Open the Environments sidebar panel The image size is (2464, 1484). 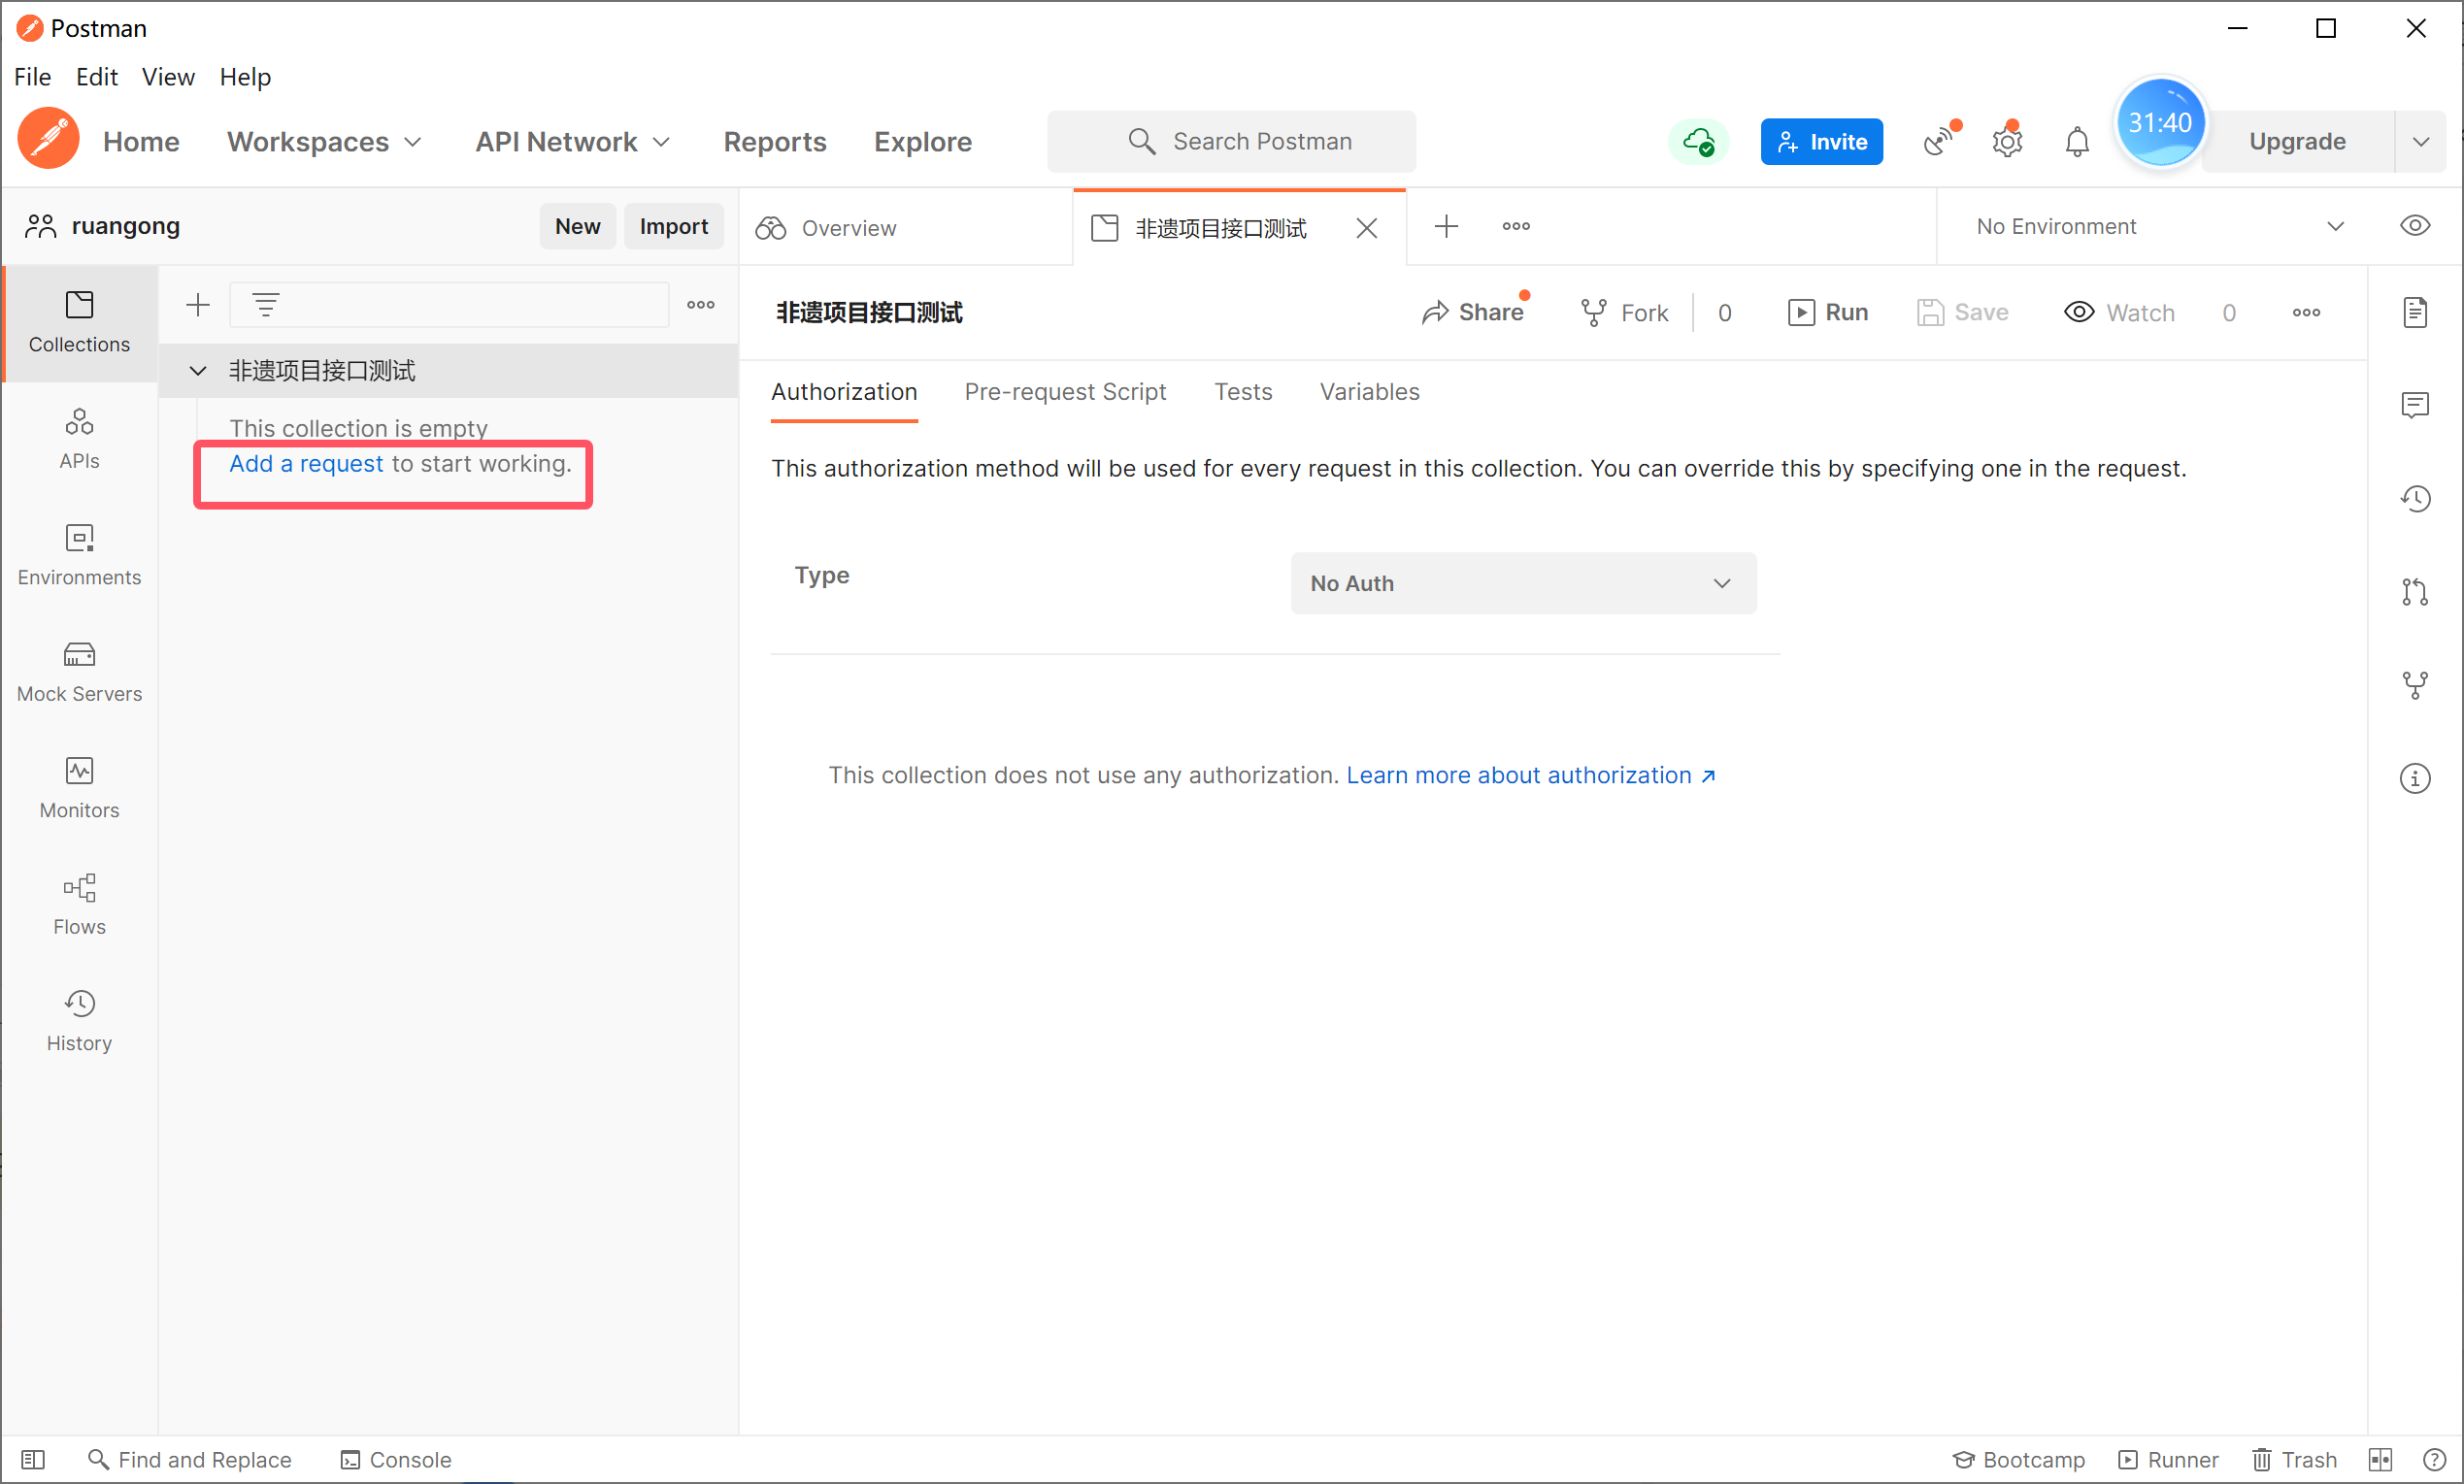pos(79,555)
